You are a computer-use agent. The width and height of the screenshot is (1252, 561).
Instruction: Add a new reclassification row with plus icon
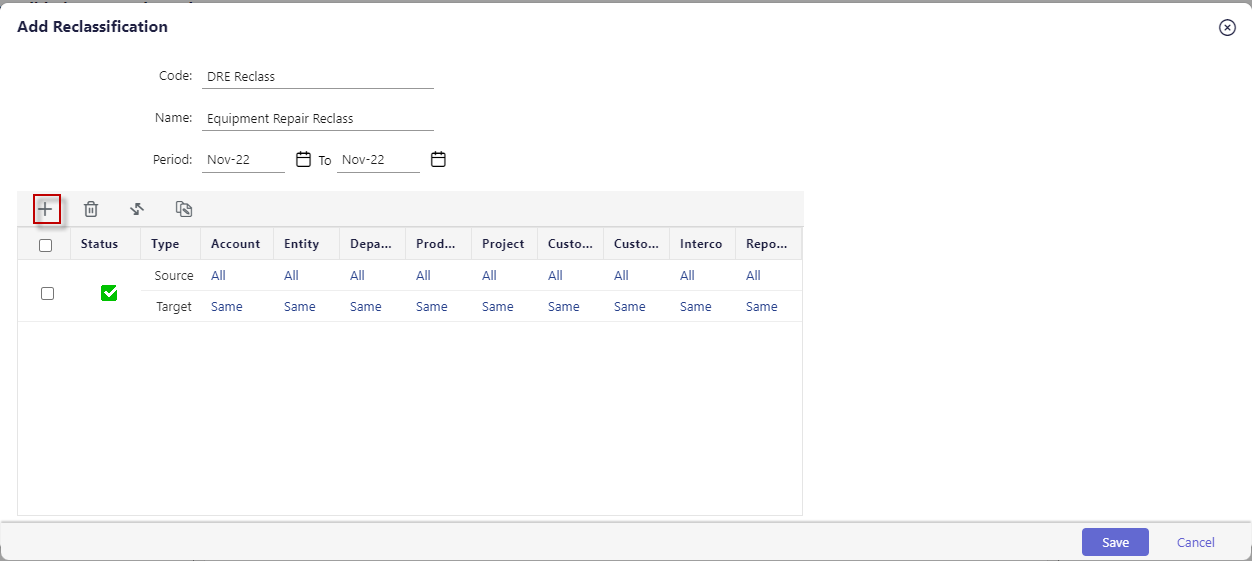(46, 209)
